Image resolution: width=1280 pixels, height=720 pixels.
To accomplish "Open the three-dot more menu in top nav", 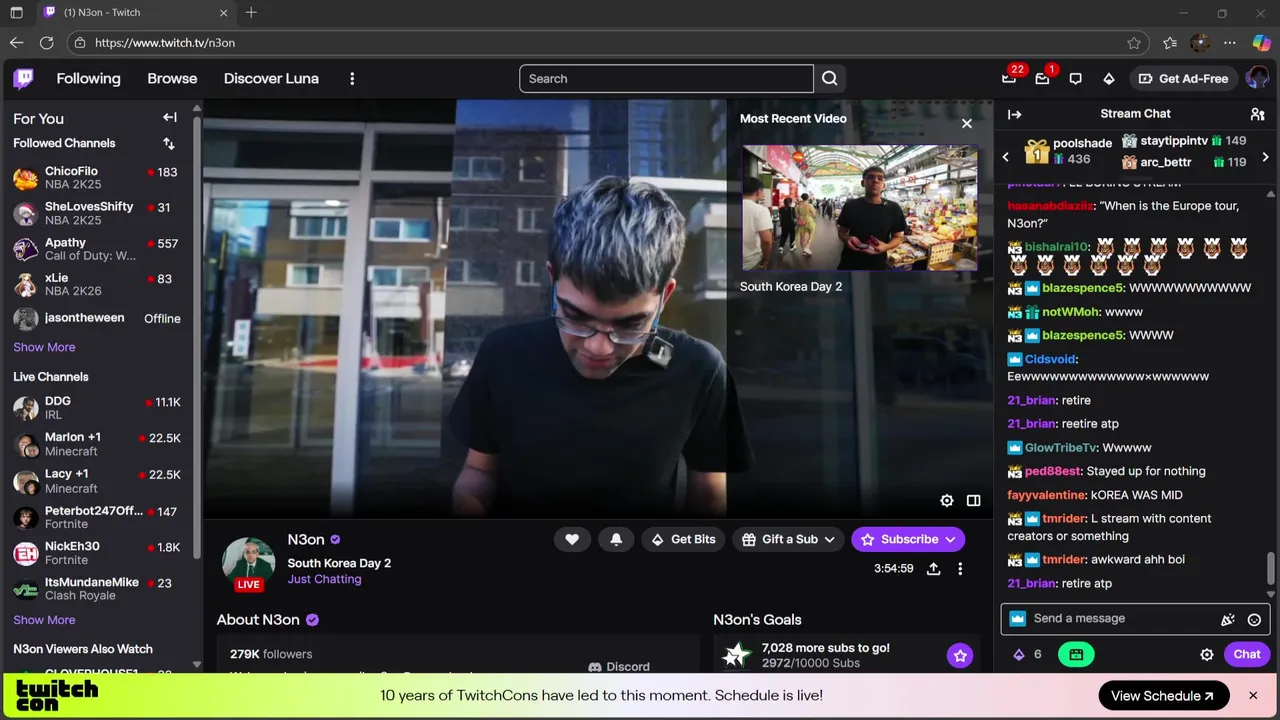I will coord(352,78).
